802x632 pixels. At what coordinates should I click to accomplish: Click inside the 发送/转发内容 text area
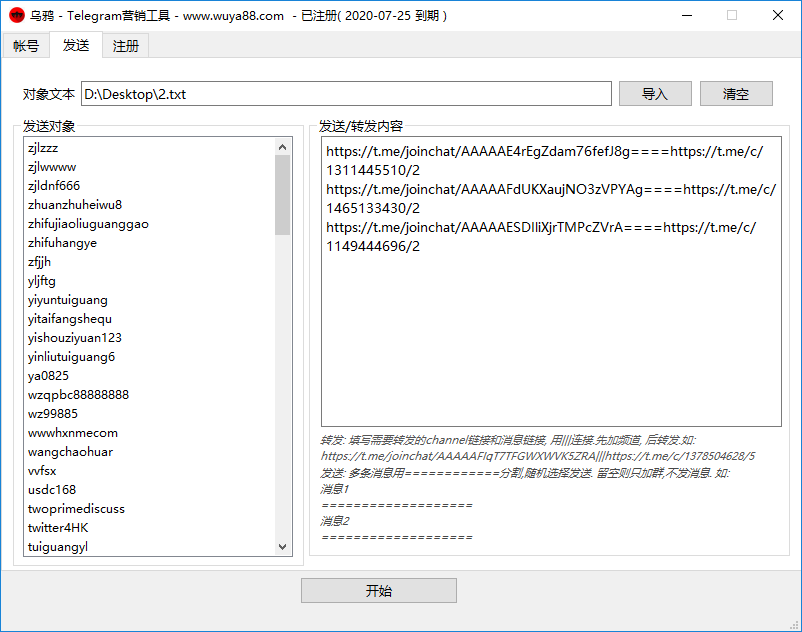coord(551,281)
